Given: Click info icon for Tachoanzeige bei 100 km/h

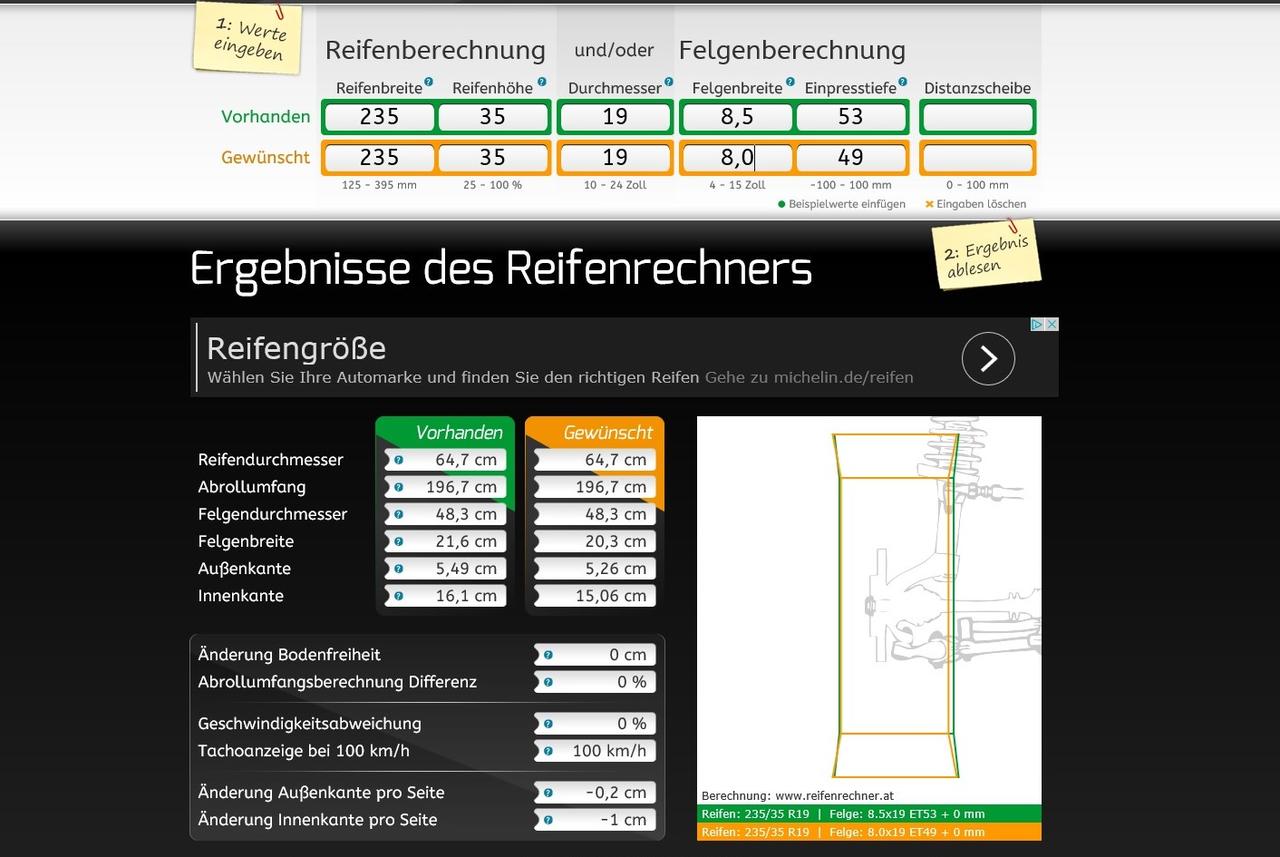Looking at the screenshot, I should [x=548, y=751].
